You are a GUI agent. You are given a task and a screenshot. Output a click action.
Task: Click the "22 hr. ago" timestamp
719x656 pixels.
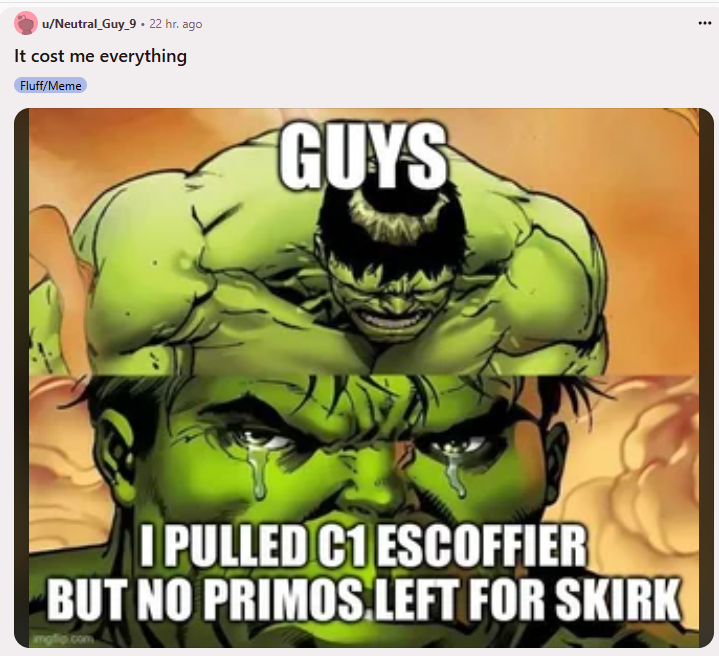tap(176, 24)
